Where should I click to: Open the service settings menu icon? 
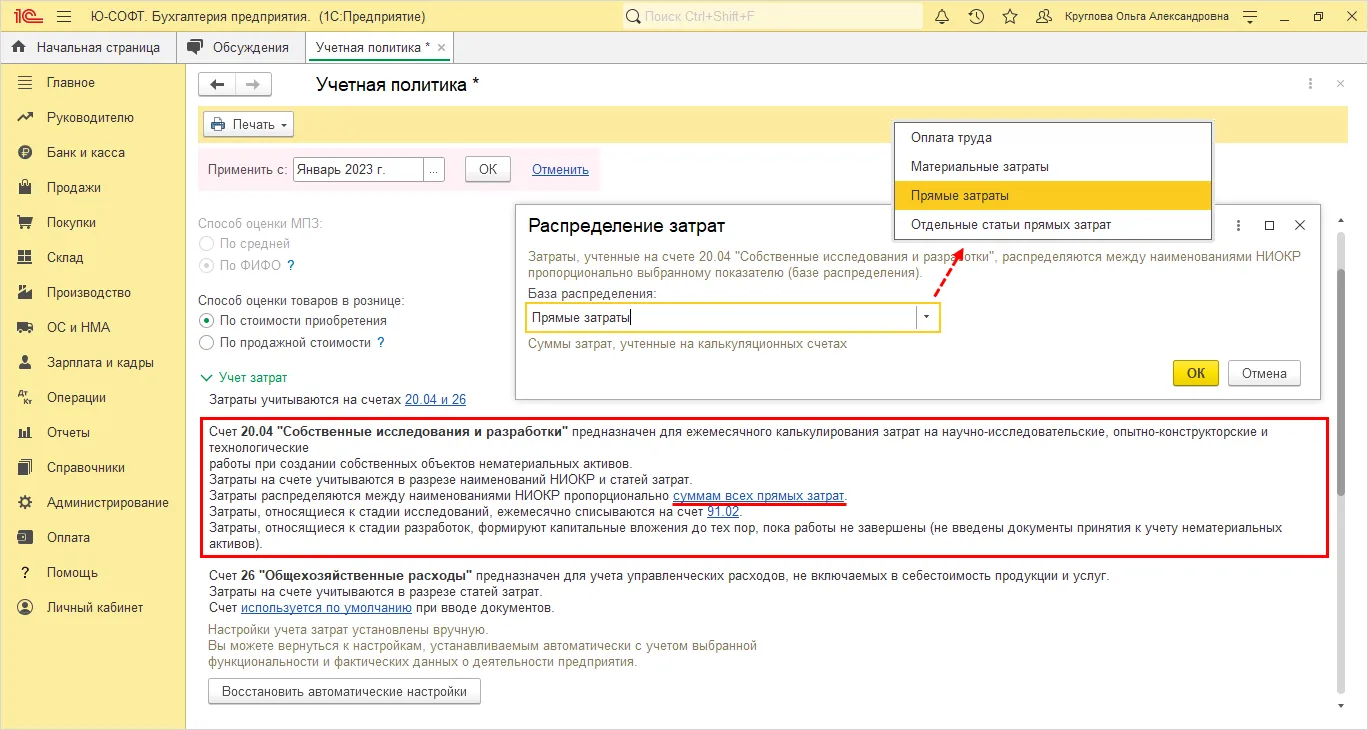point(1250,17)
